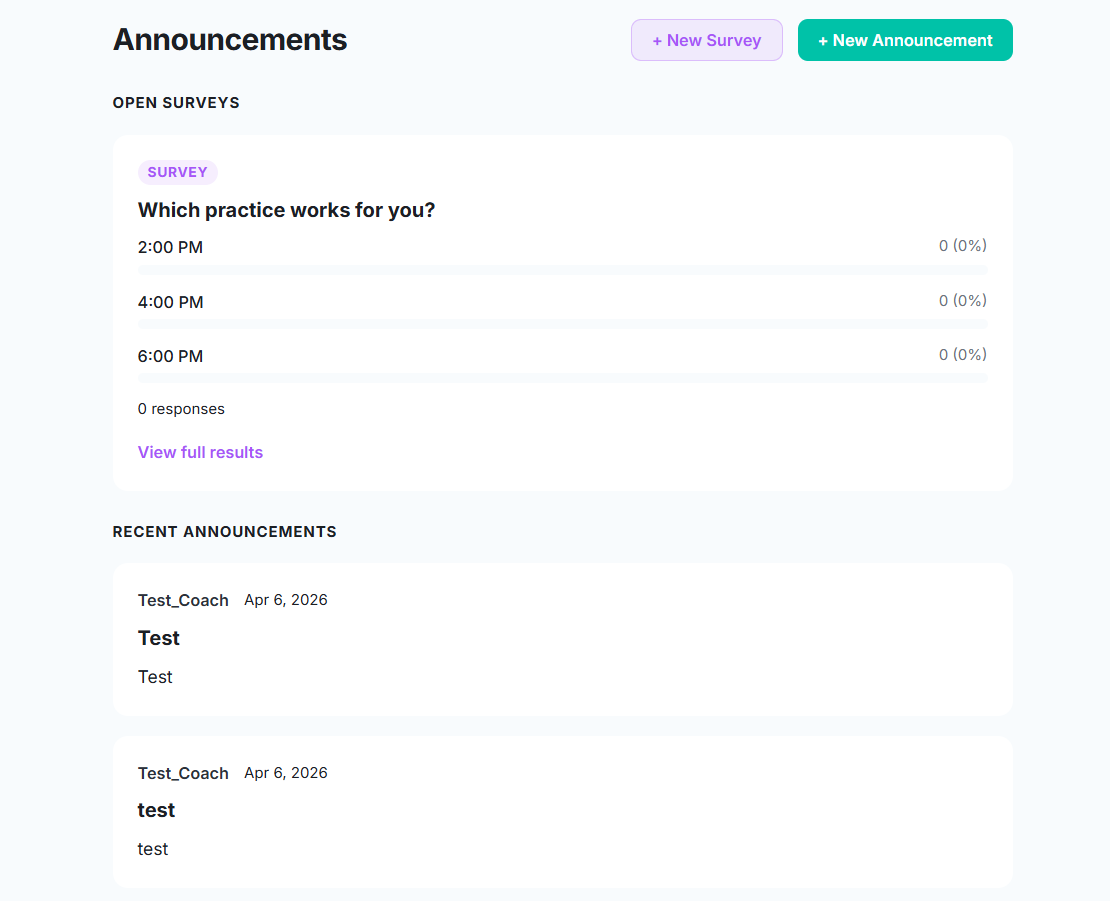Open the announcement titled 'Test'
The image size is (1110, 901).
click(158, 637)
